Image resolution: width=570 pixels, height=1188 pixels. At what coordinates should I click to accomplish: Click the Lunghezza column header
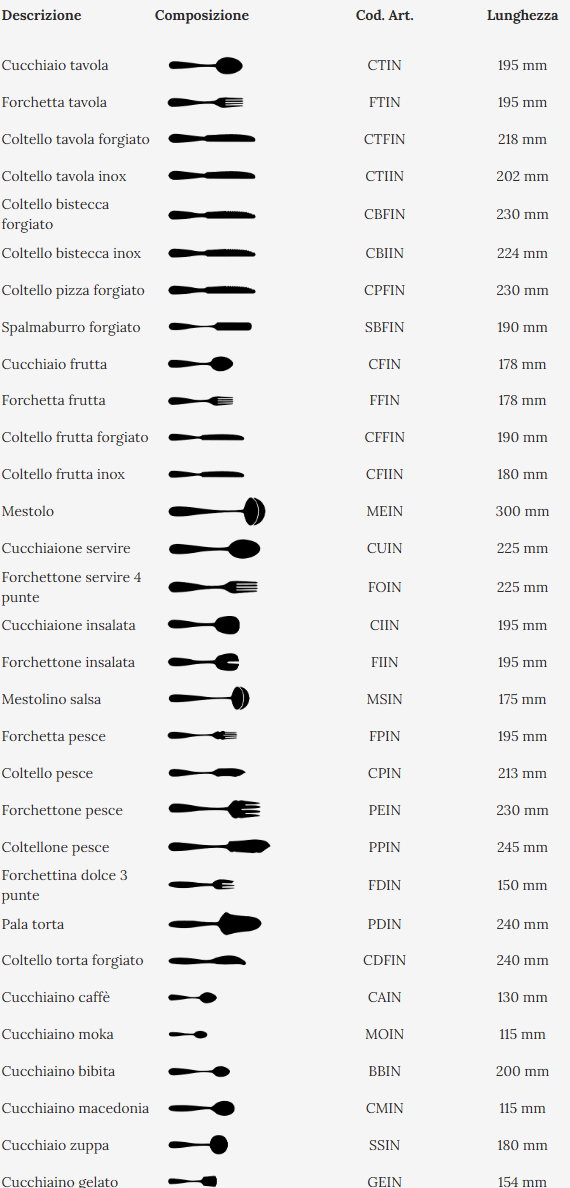(522, 15)
